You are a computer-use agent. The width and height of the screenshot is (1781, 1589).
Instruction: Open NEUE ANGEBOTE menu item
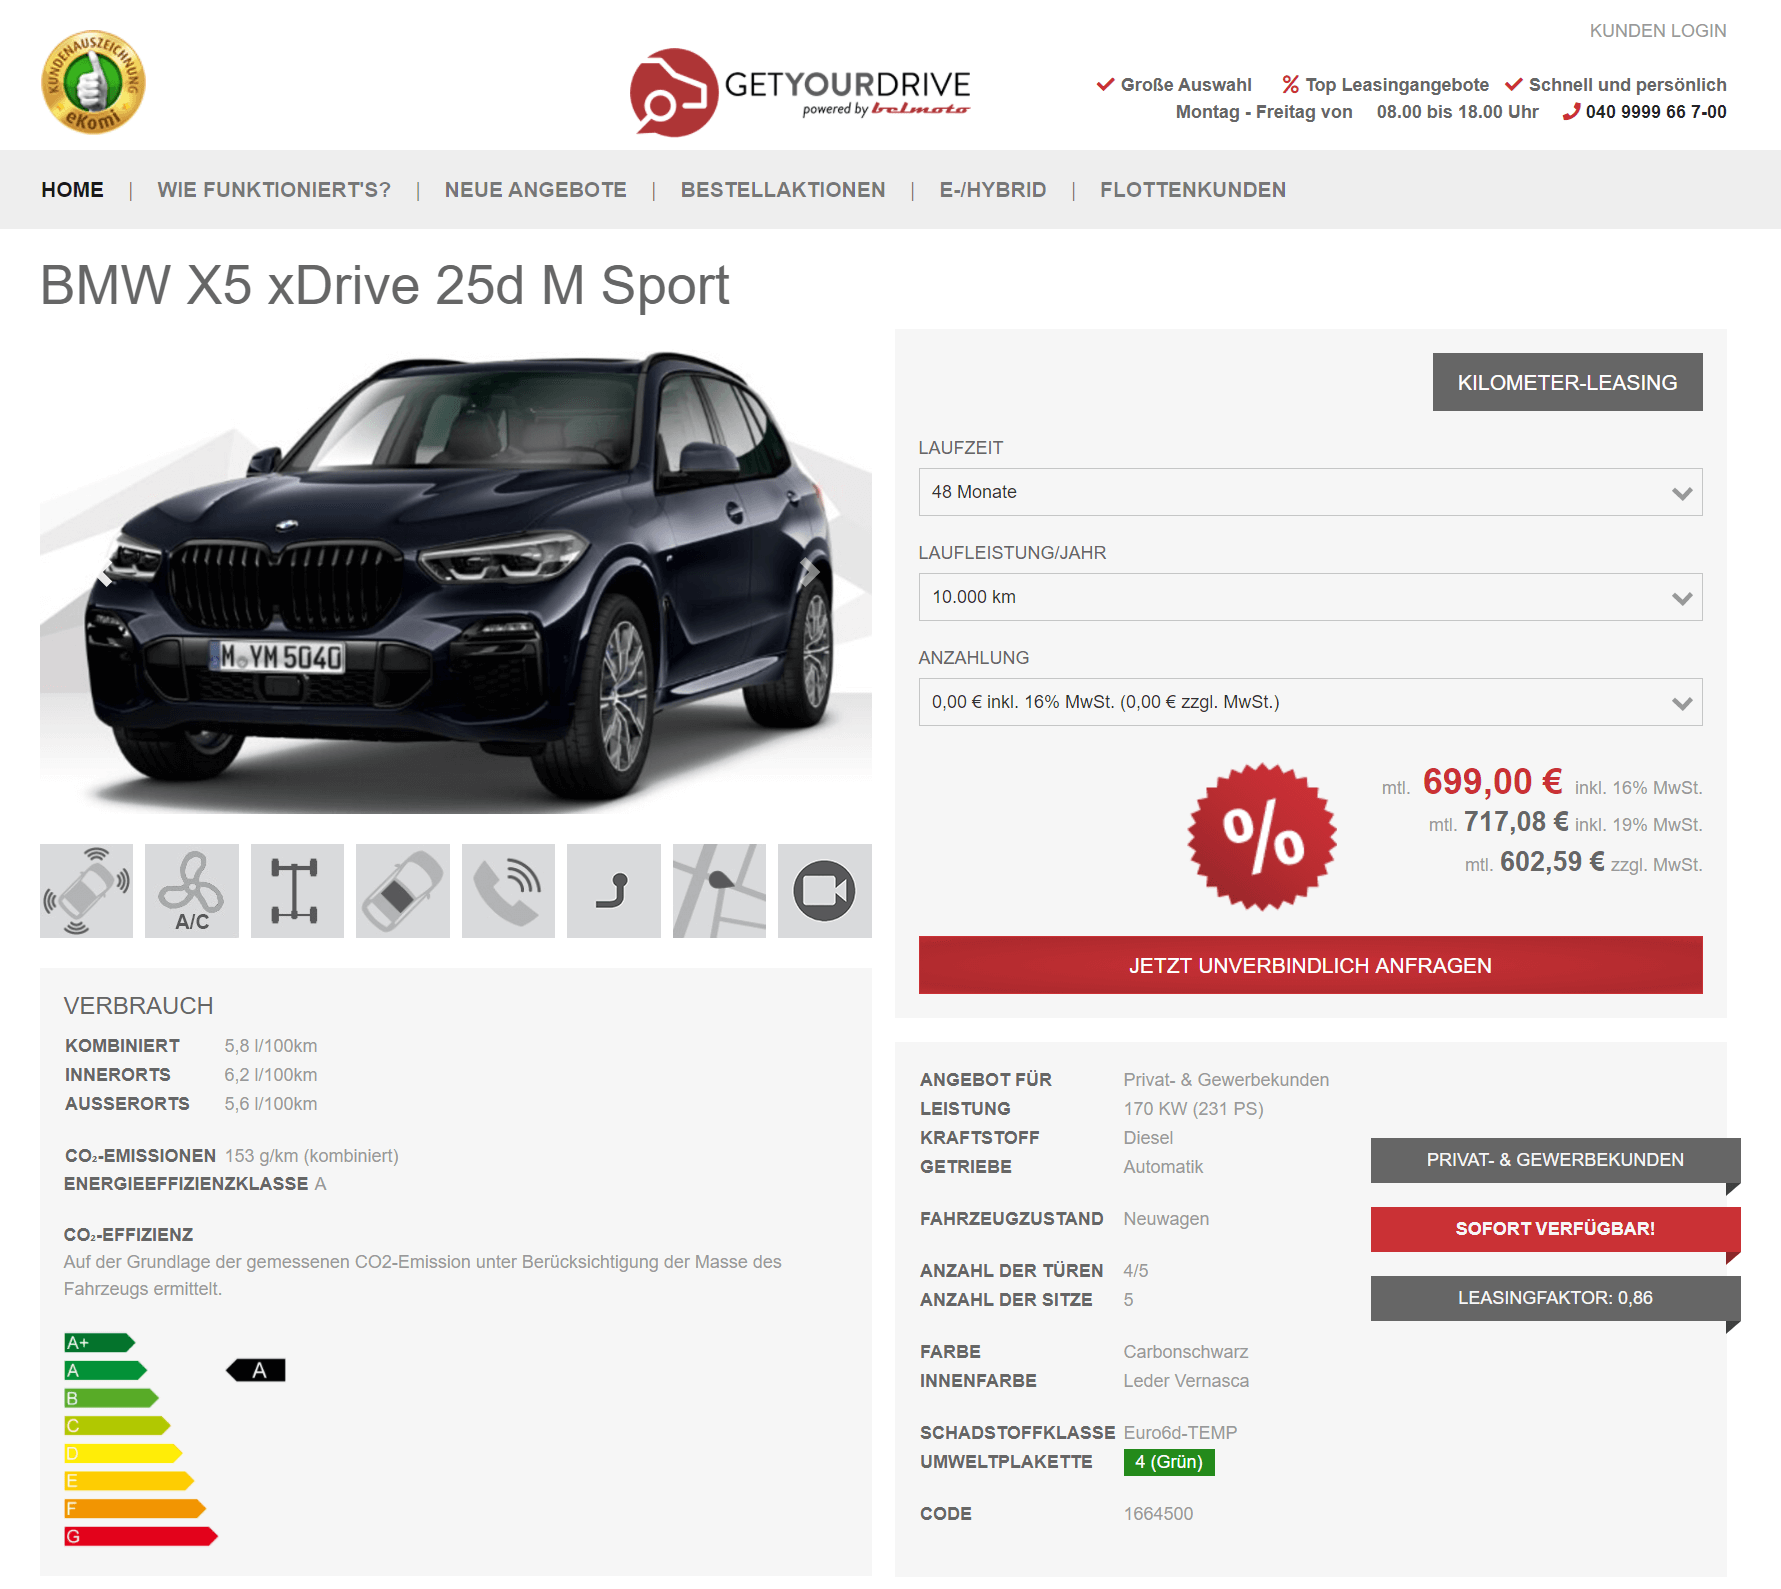[x=536, y=190]
